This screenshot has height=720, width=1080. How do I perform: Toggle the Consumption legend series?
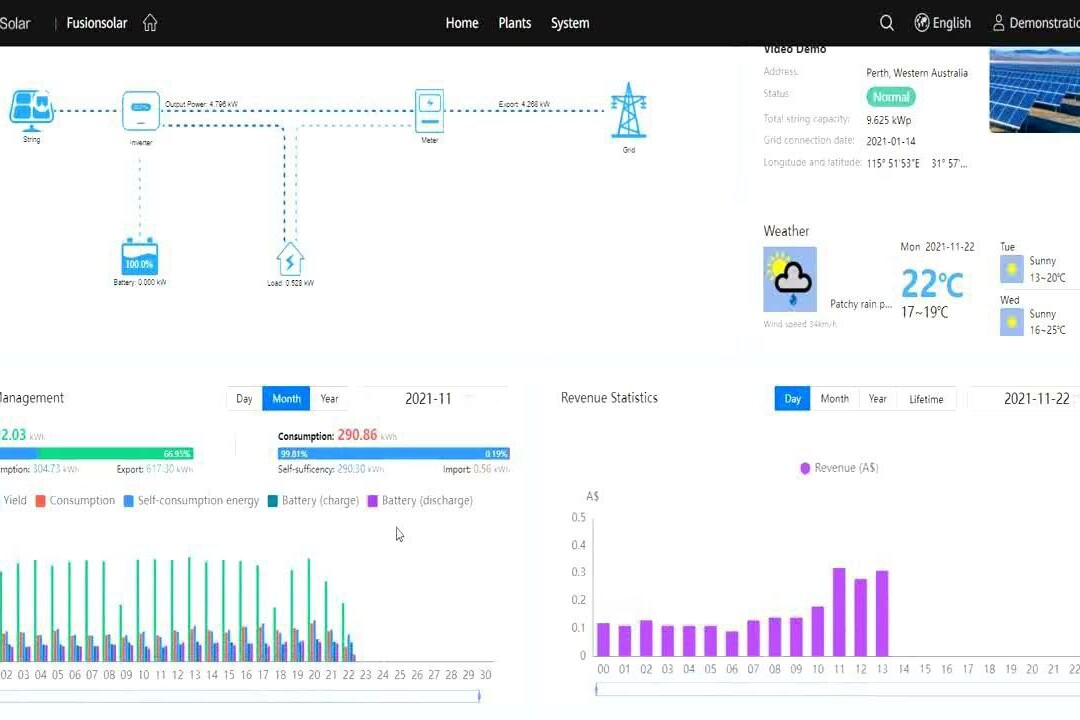pos(75,501)
